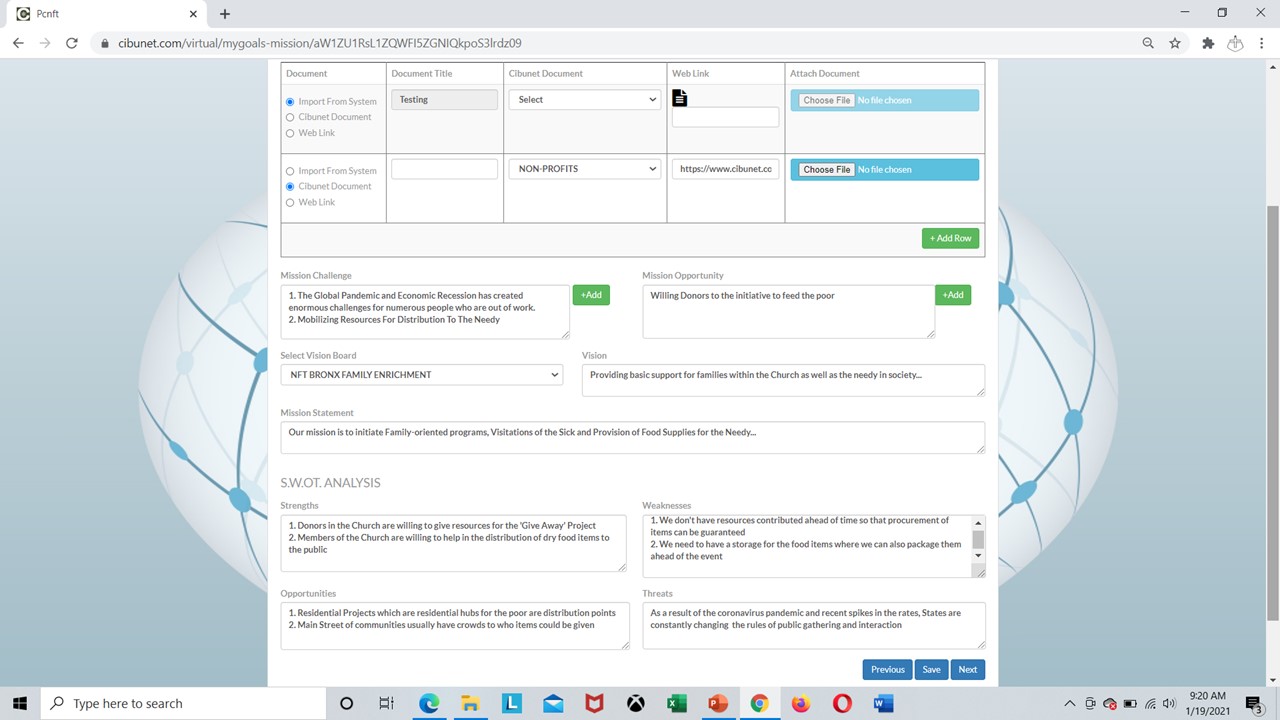This screenshot has width=1280, height=720.
Task: Click the green Add Row button
Action: pyautogui.click(x=950, y=238)
